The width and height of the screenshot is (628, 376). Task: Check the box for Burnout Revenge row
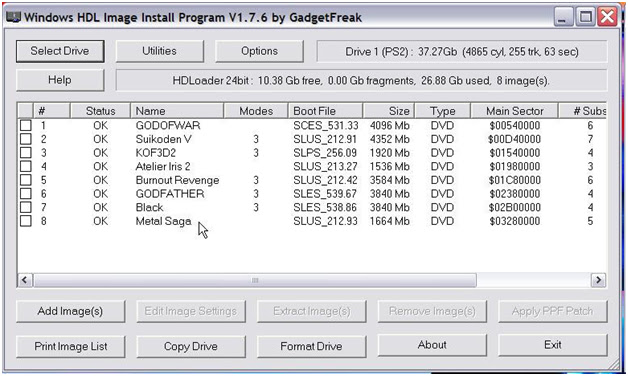tap(26, 180)
